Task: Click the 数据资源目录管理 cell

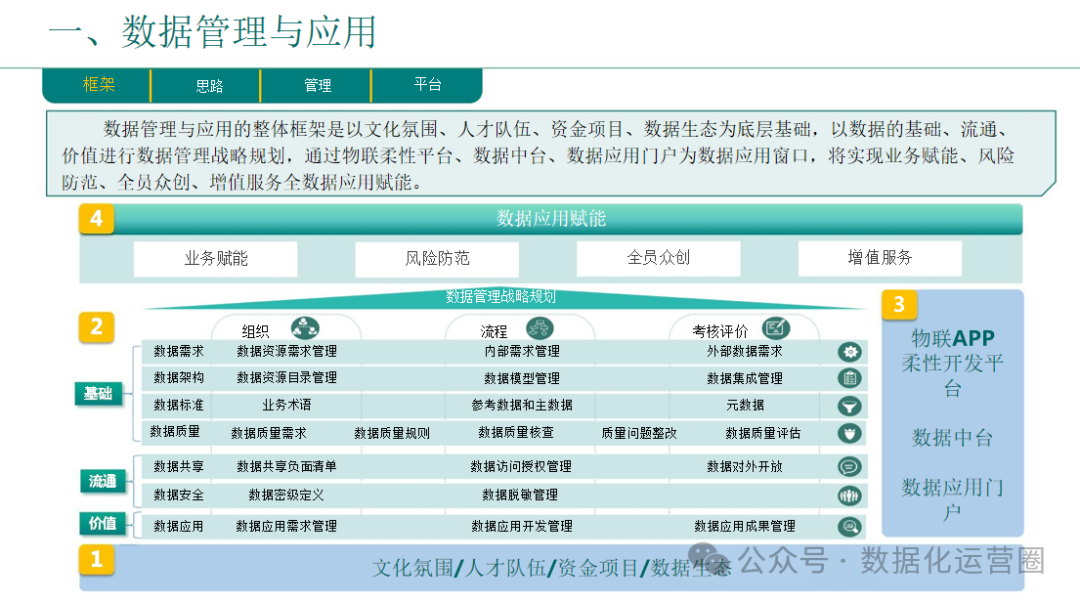Action: coord(287,378)
